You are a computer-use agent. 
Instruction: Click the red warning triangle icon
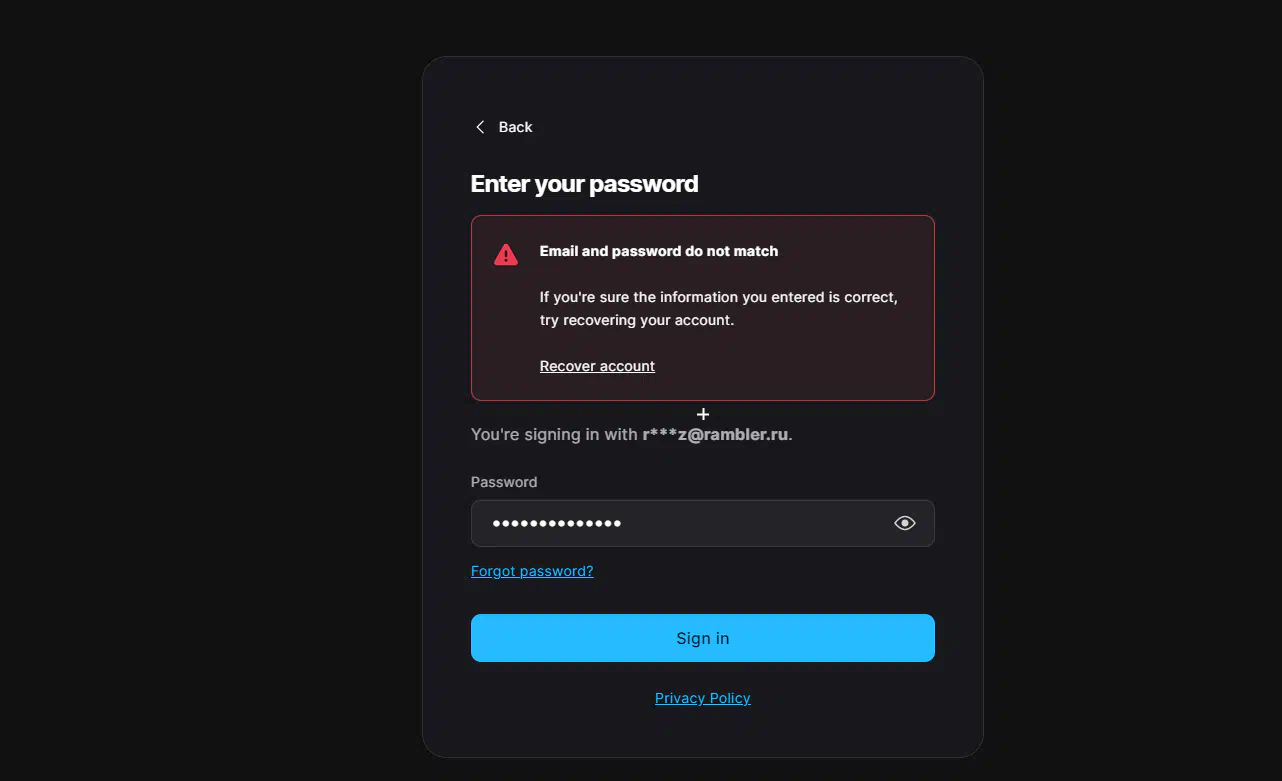pyautogui.click(x=506, y=254)
